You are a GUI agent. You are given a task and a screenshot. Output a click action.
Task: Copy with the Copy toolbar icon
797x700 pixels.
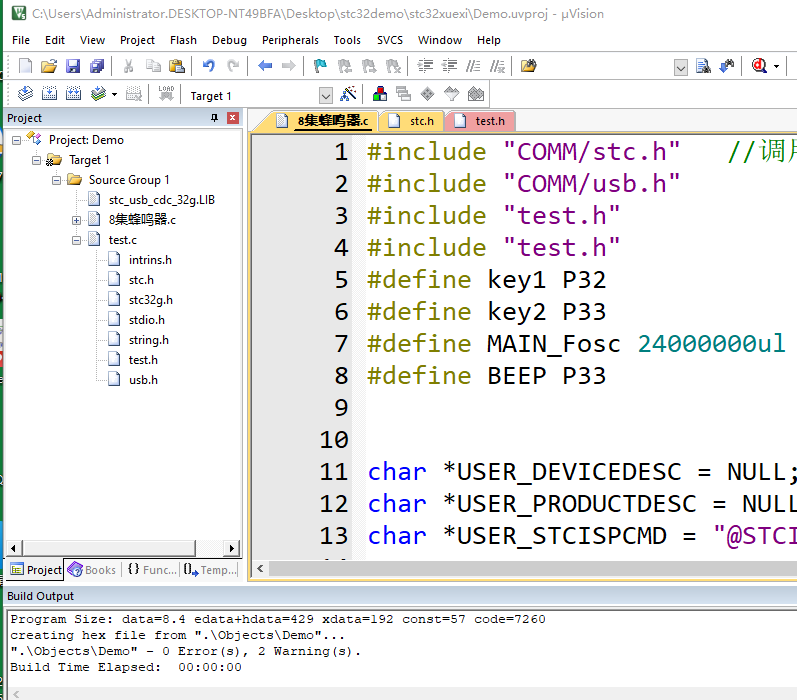pyautogui.click(x=153, y=66)
